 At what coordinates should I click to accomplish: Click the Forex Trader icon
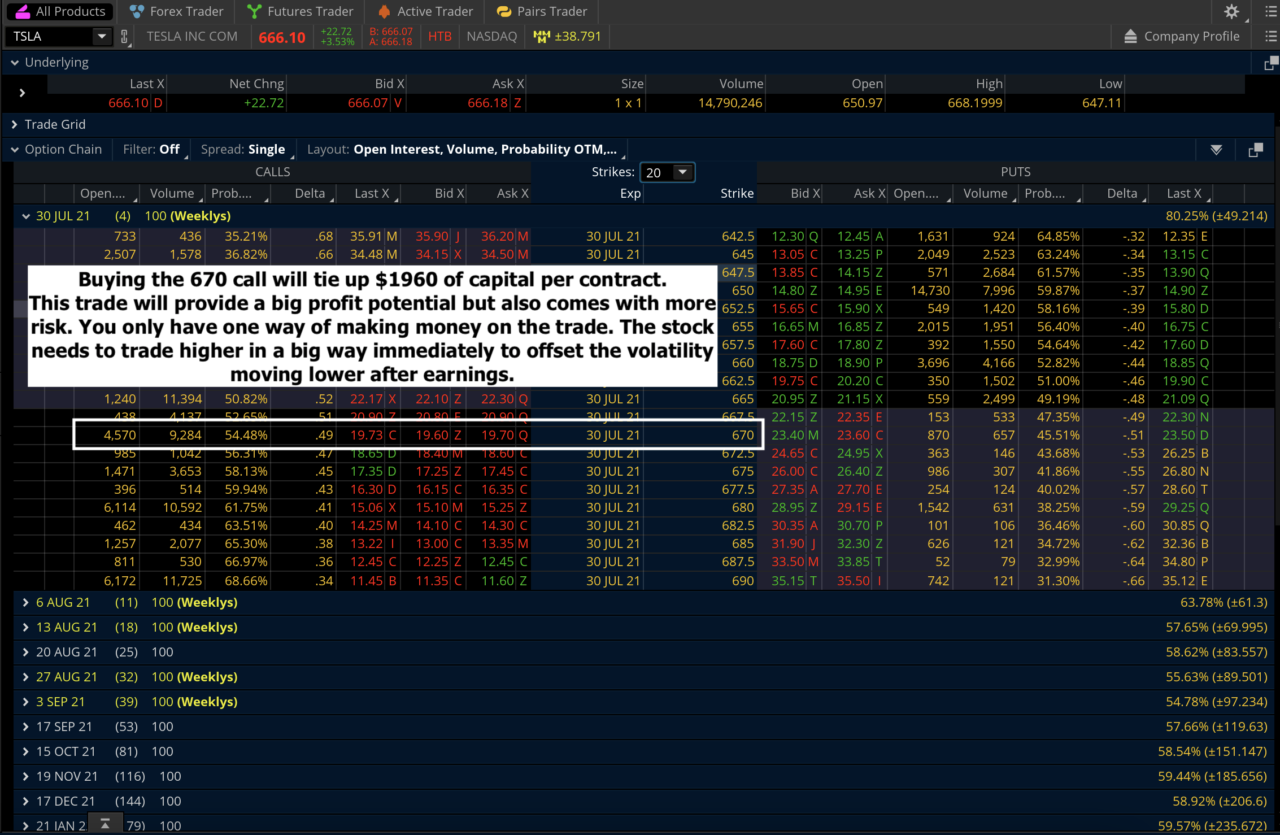pos(137,12)
